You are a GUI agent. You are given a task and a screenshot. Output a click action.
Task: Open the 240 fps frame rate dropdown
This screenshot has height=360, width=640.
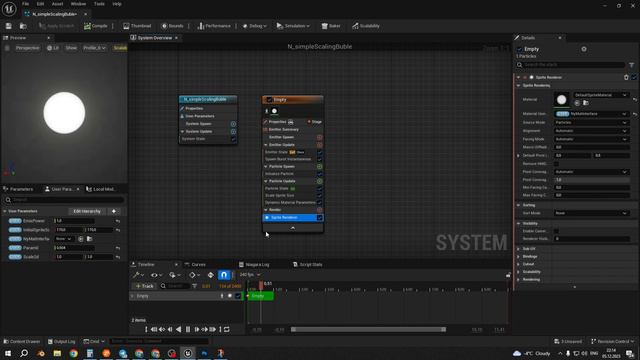pos(250,275)
